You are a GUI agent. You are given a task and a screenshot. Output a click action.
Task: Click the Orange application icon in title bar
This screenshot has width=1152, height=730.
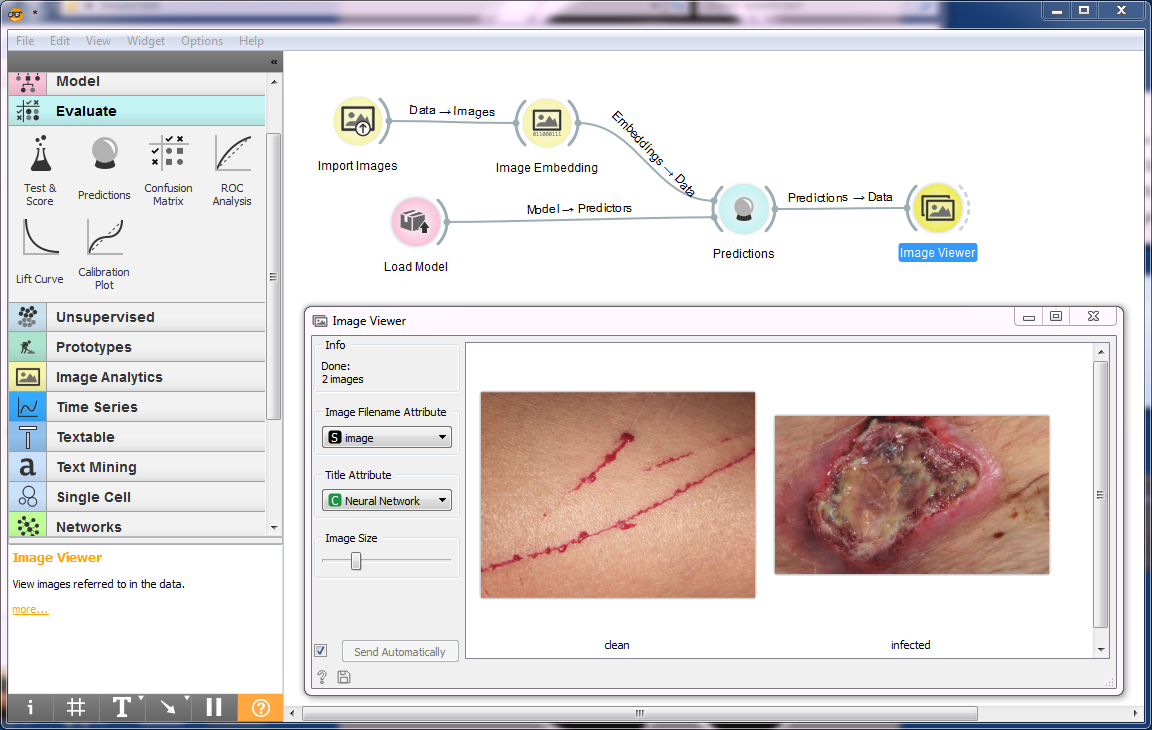coord(15,12)
